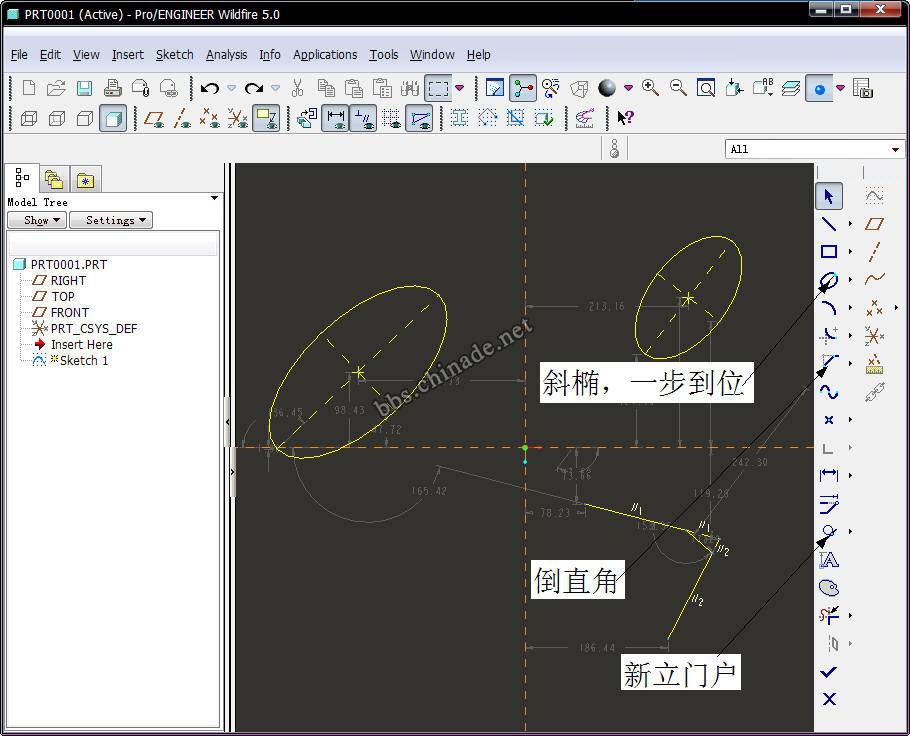Switch to the Favorites navigator tab
Image resolution: width=910 pixels, height=736 pixels.
coord(85,179)
